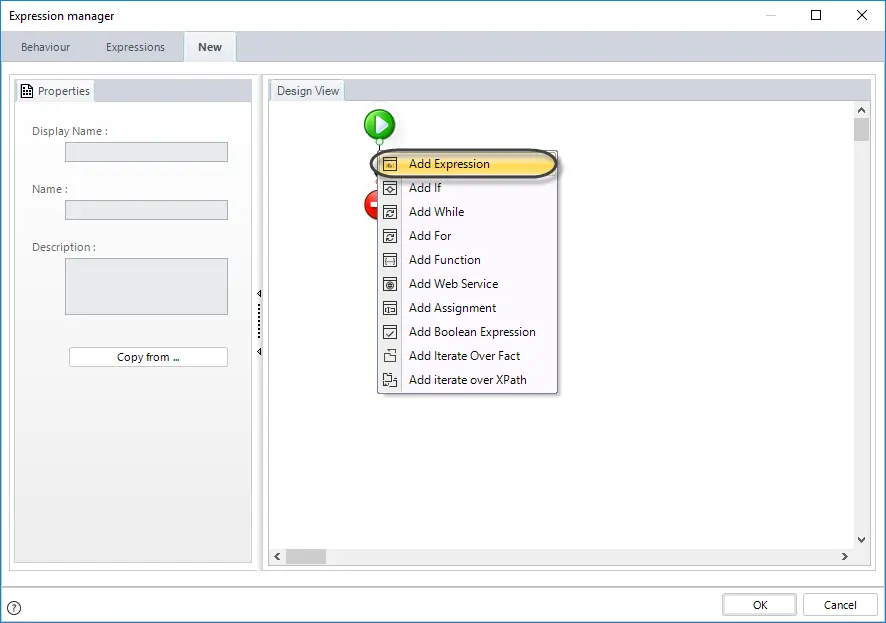
Task: Confirm with the OK button
Action: [x=759, y=605]
